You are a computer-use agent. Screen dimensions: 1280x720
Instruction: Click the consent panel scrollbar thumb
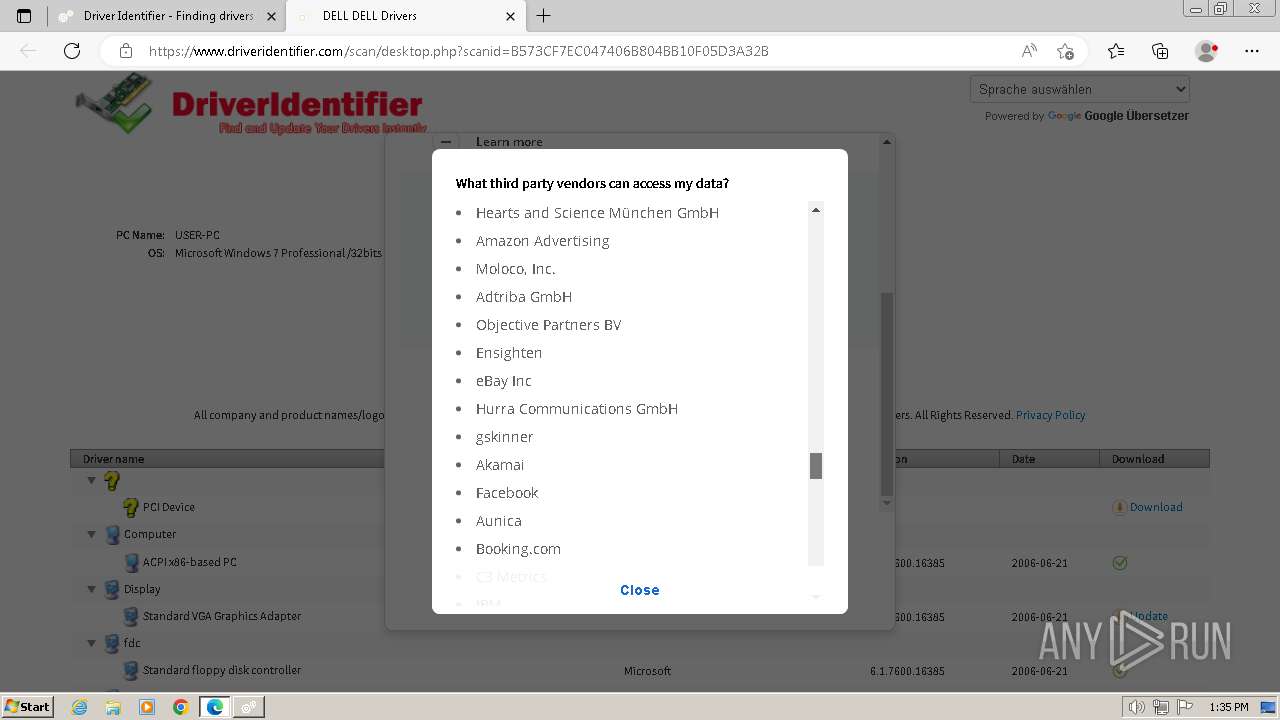coord(887,394)
